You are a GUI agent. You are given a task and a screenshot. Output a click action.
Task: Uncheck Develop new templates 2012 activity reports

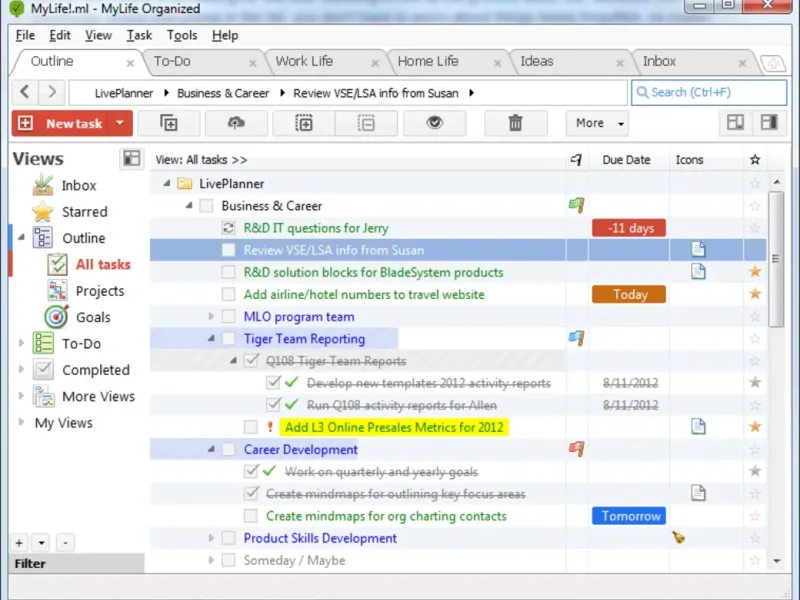click(x=273, y=383)
